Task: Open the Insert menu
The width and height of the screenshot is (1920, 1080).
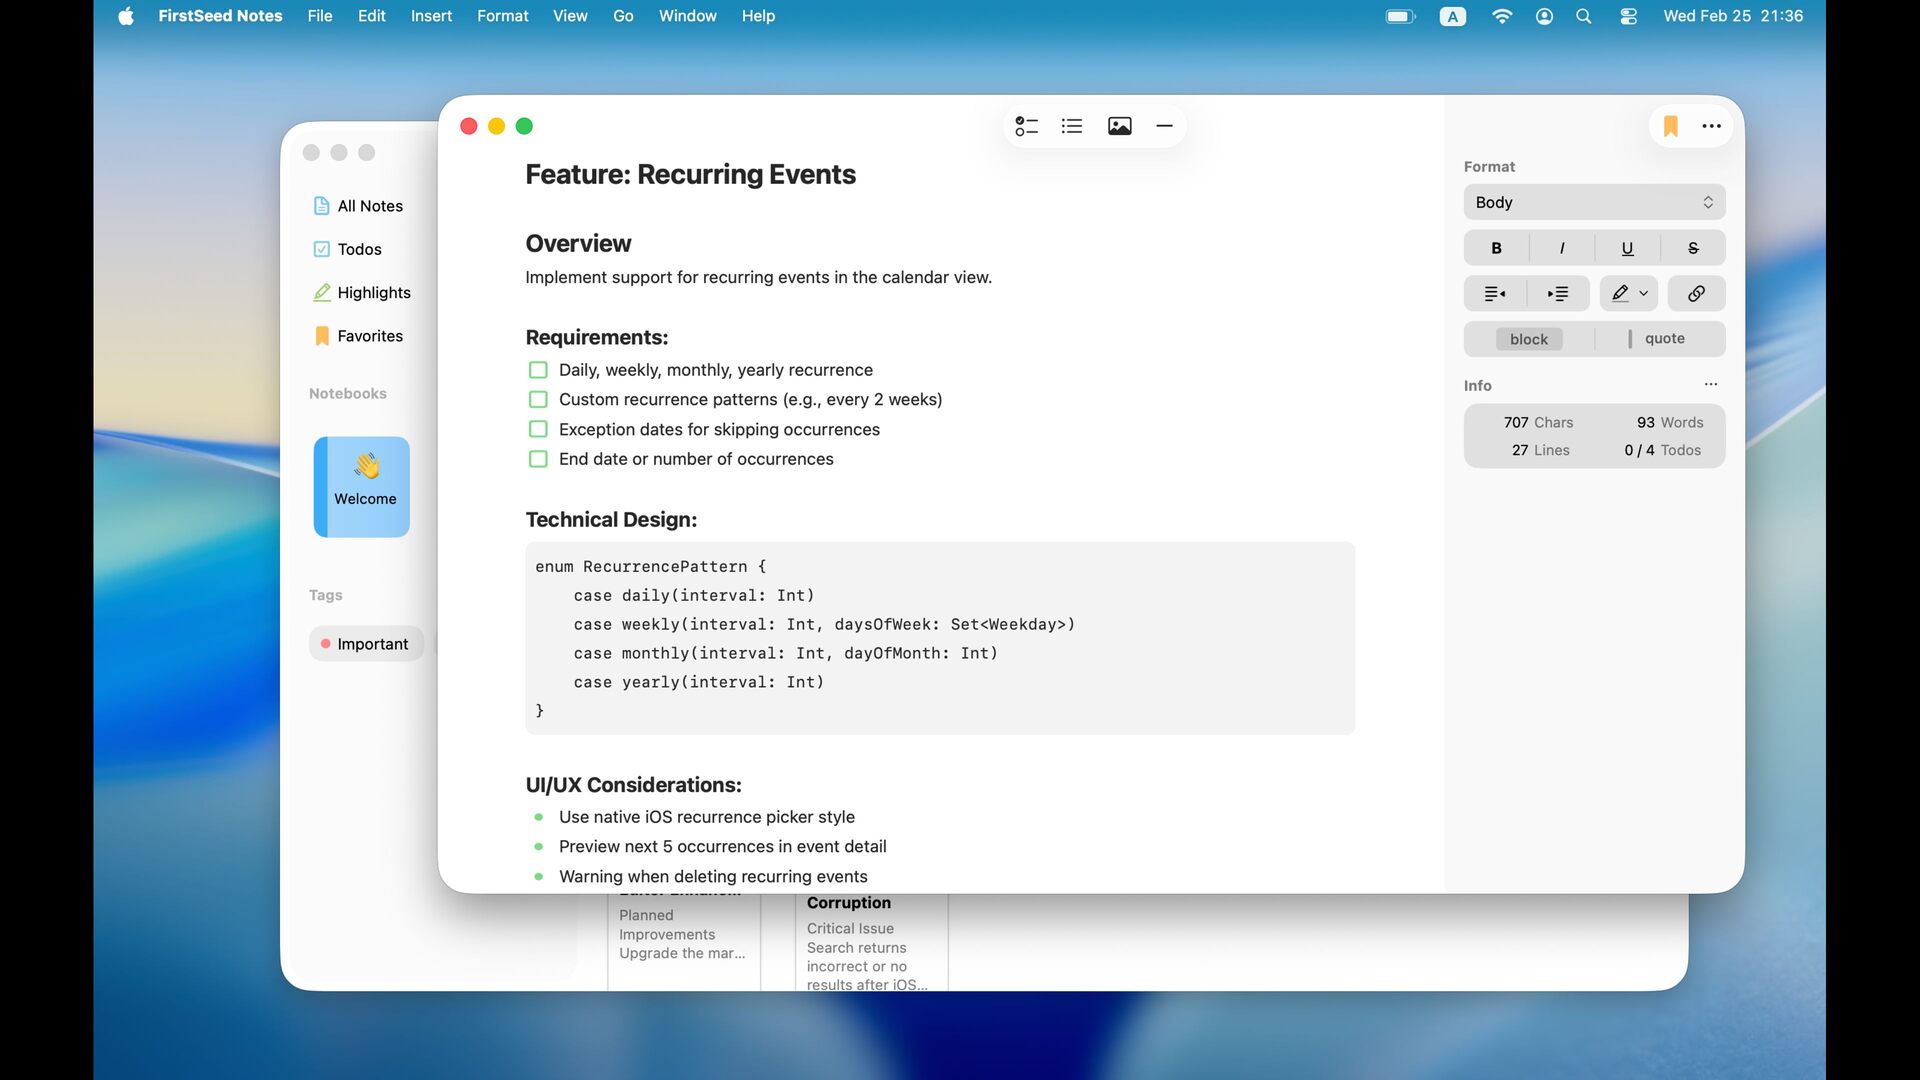Action: coord(431,16)
